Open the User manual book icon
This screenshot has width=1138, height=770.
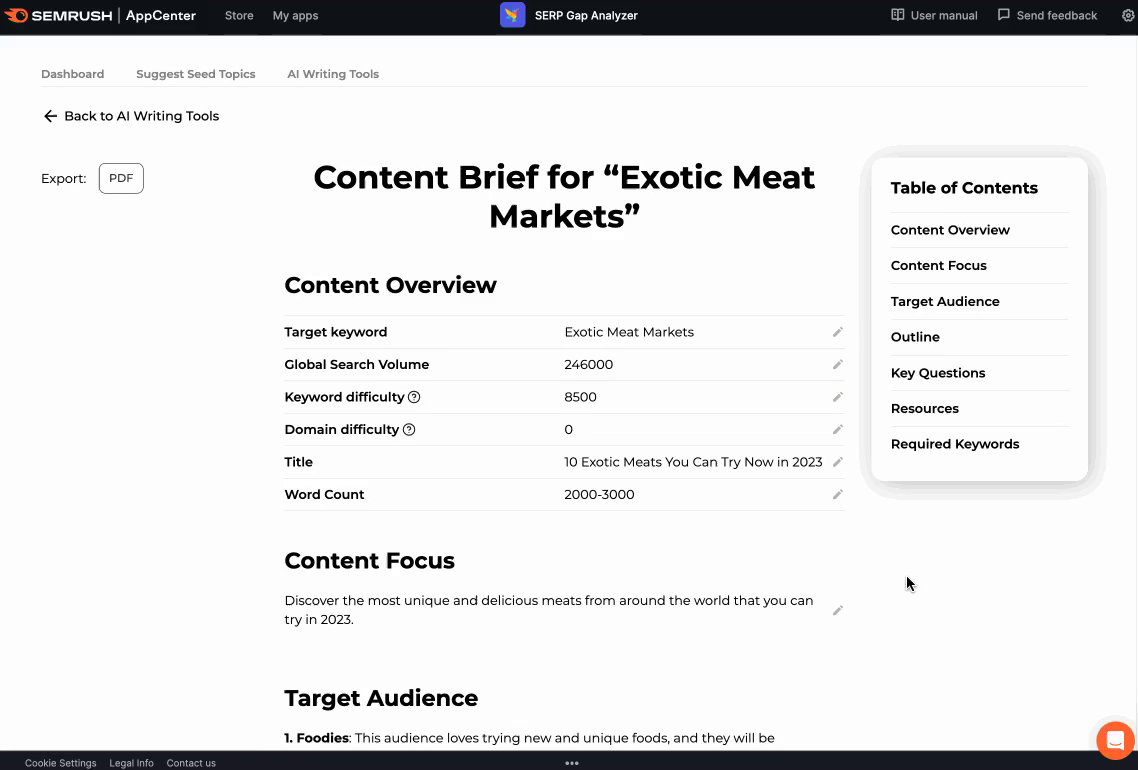898,15
